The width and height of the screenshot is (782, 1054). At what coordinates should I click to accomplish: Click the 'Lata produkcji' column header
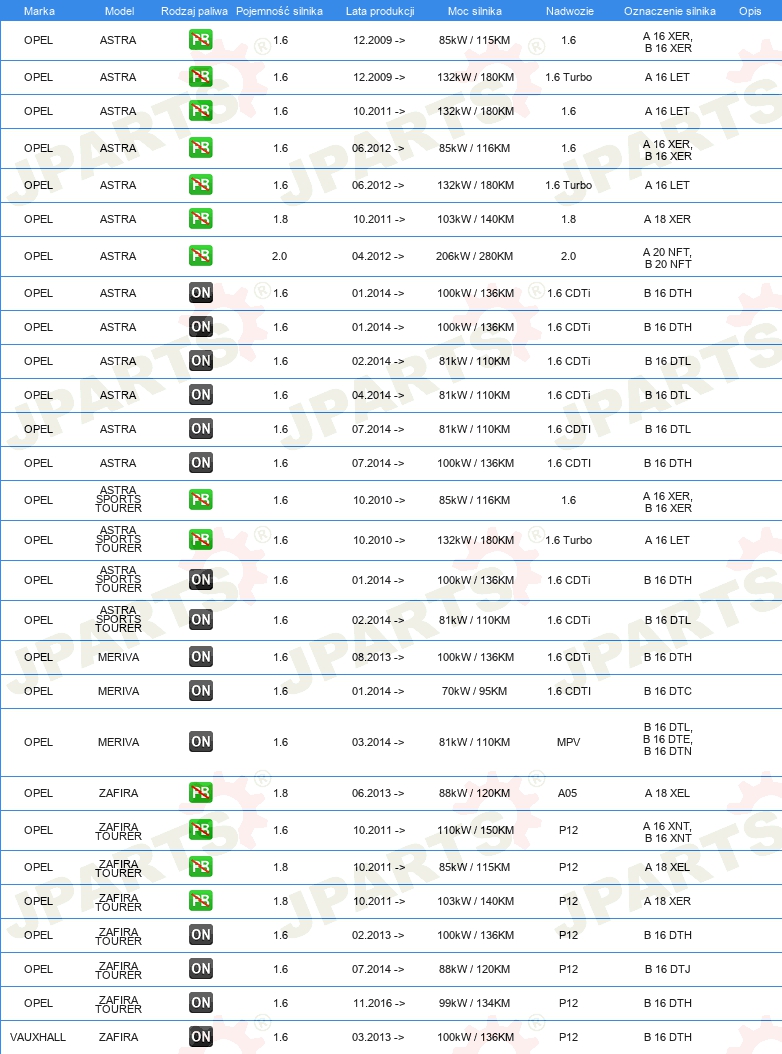tap(380, 11)
